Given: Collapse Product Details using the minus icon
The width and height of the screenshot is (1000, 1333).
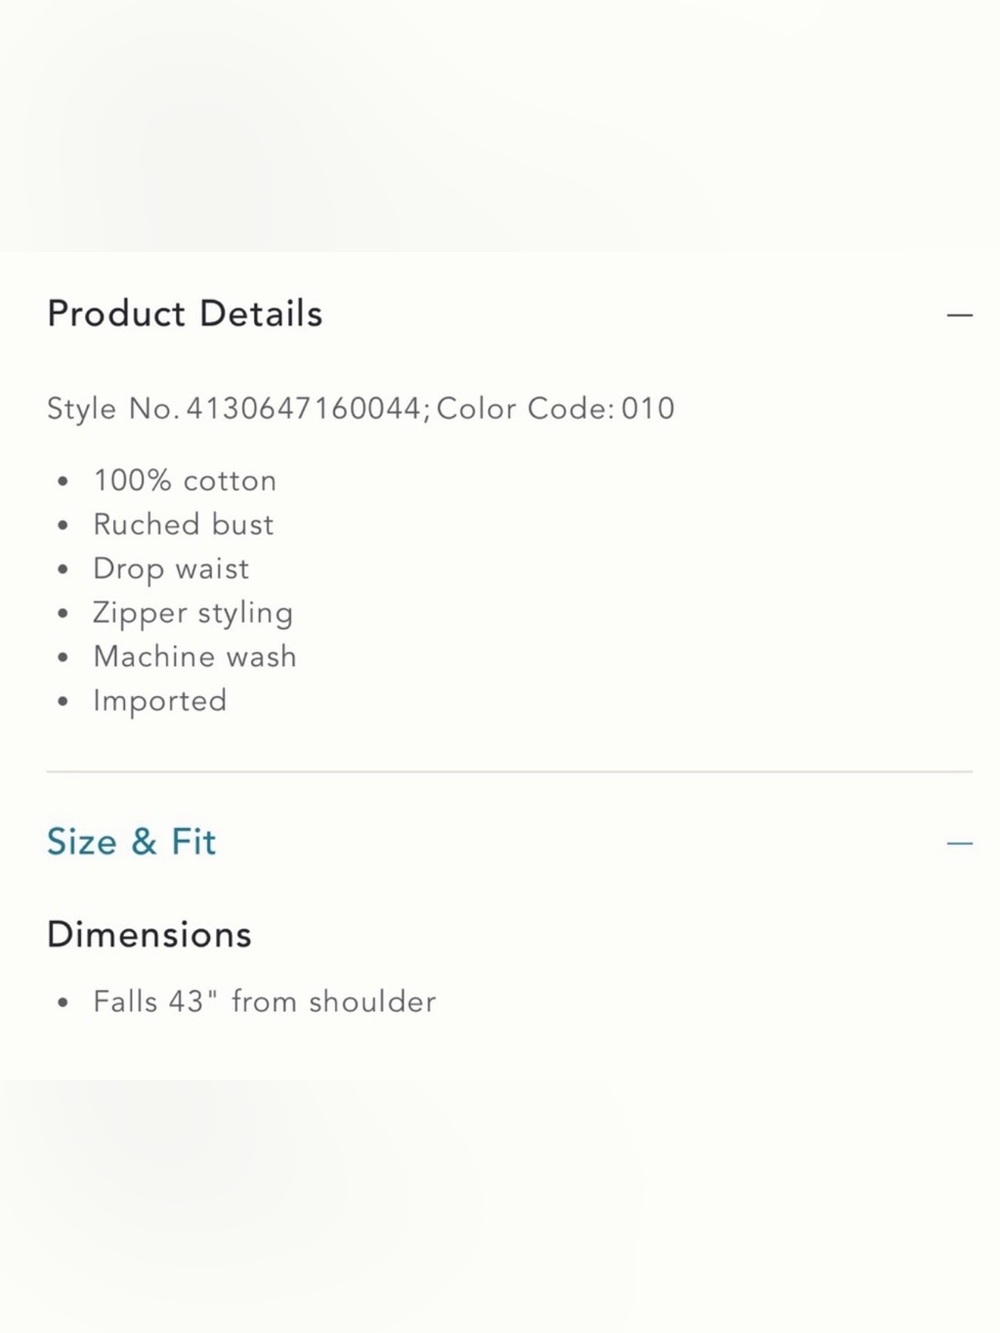Looking at the screenshot, I should pos(959,315).
